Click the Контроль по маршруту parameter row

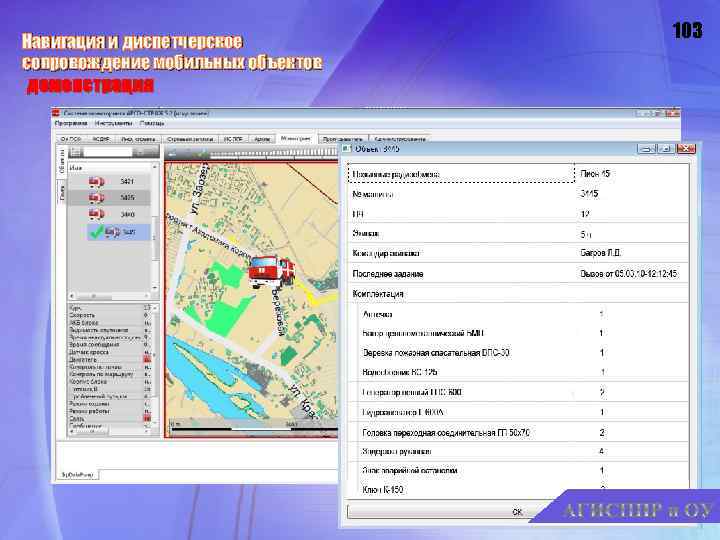point(109,374)
